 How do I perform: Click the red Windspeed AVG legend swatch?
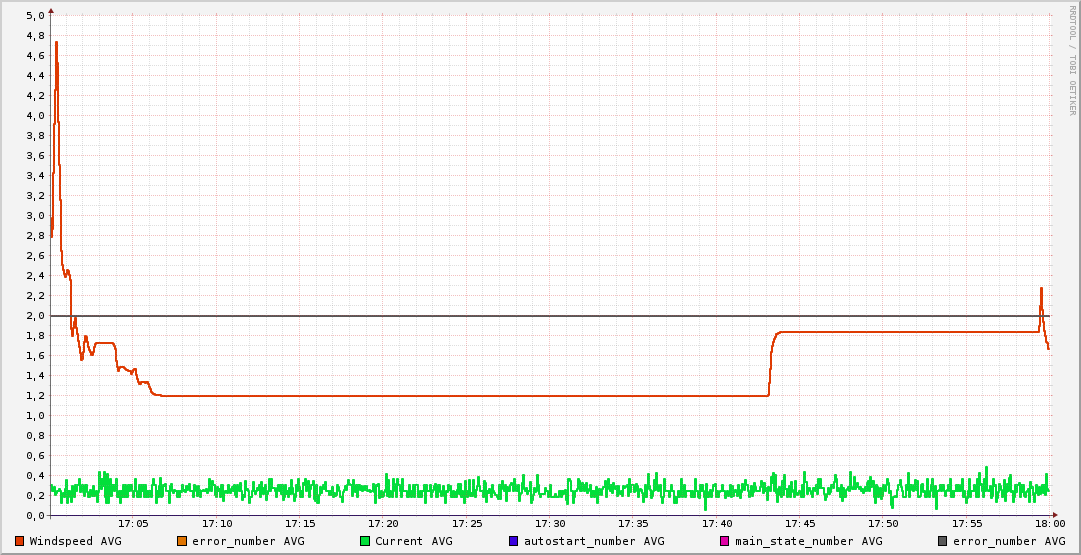click(x=20, y=541)
